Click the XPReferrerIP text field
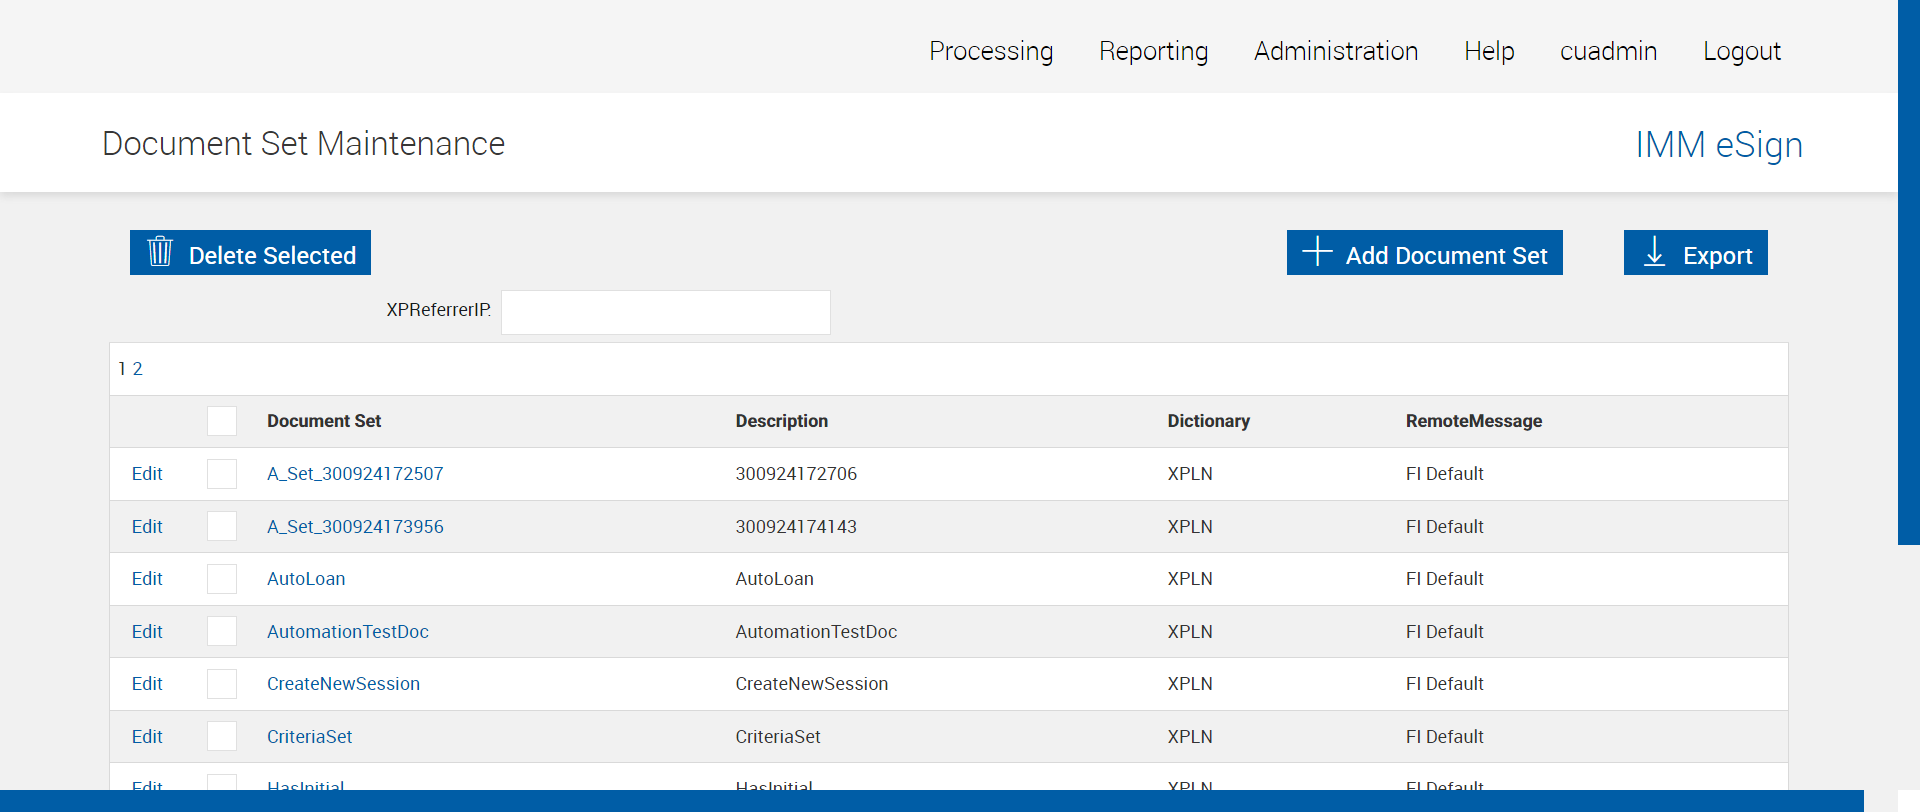The width and height of the screenshot is (1920, 812). coord(665,312)
